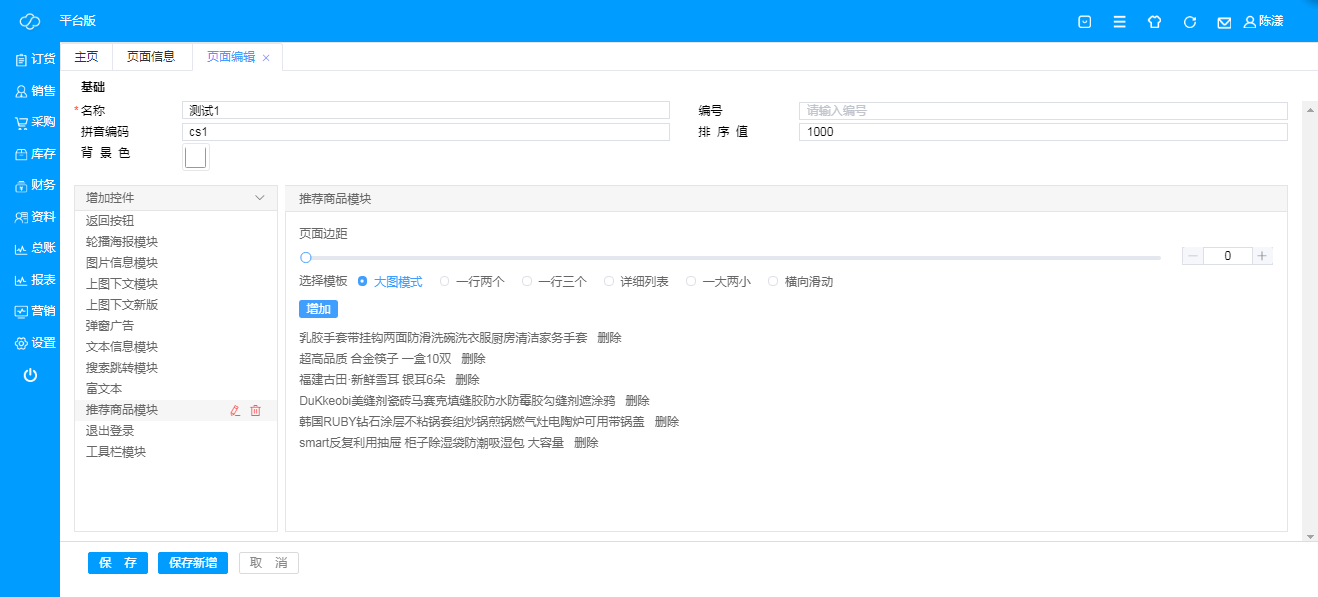The height and width of the screenshot is (597, 1318).
Task: Select the 横向滑动 radio button
Action: pos(773,282)
